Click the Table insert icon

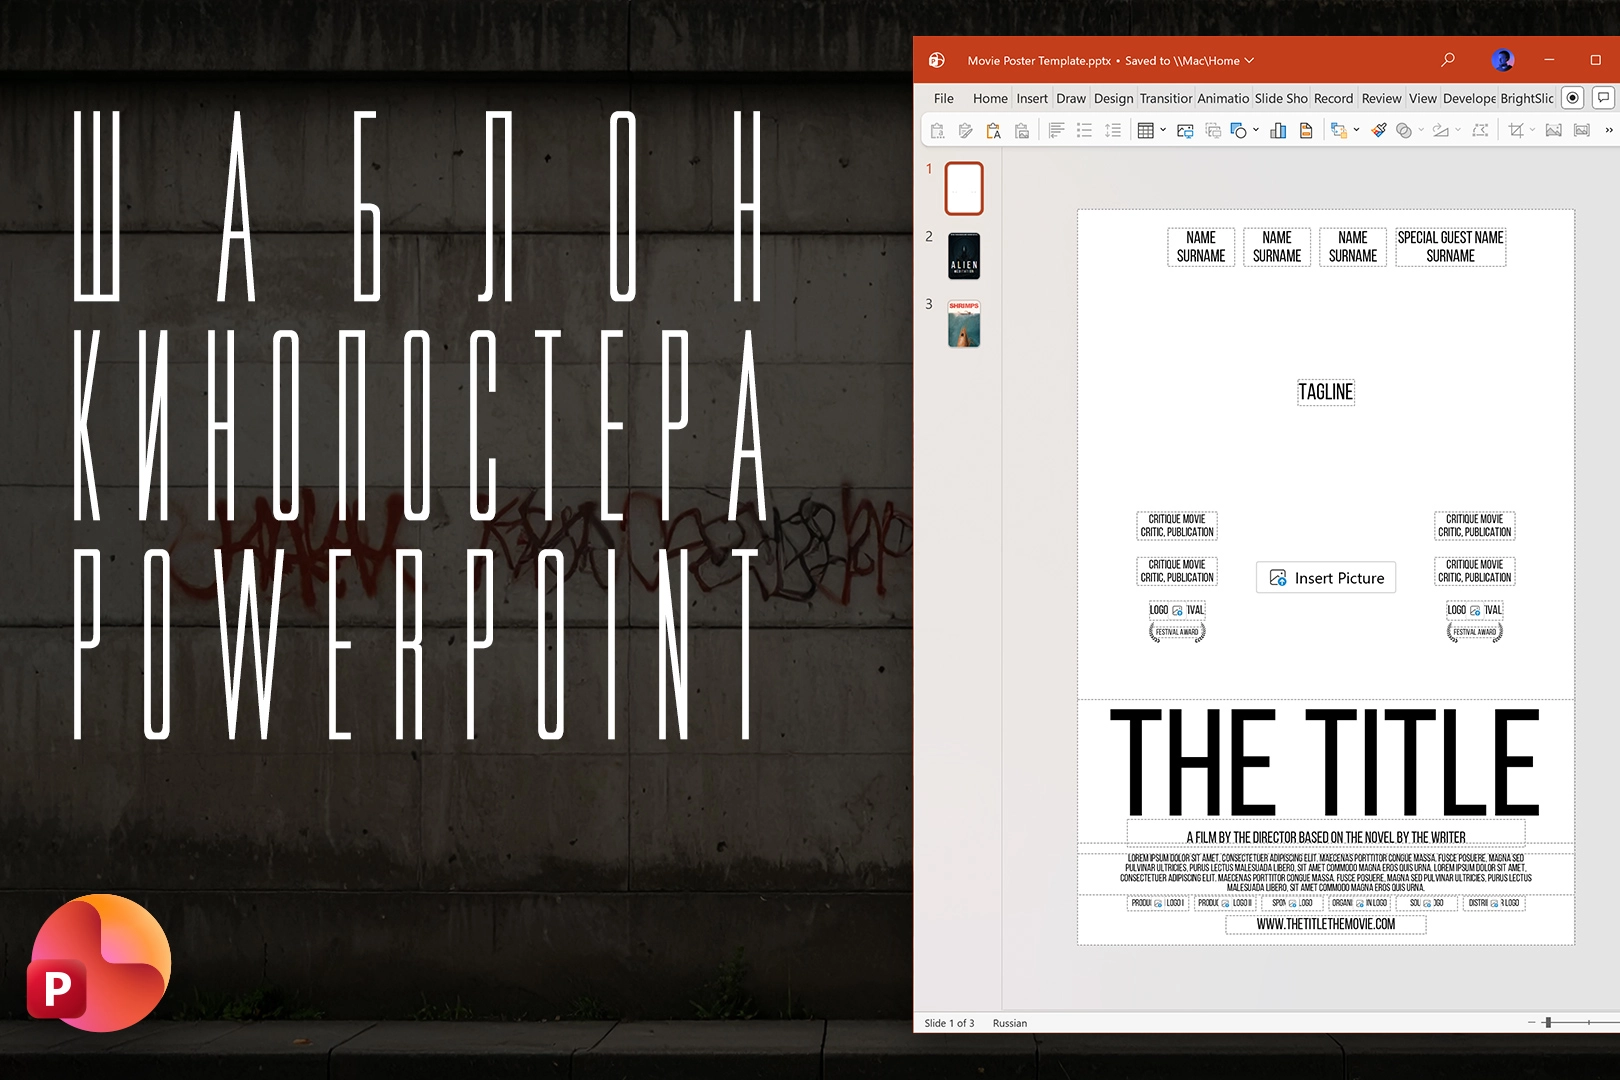1146,131
